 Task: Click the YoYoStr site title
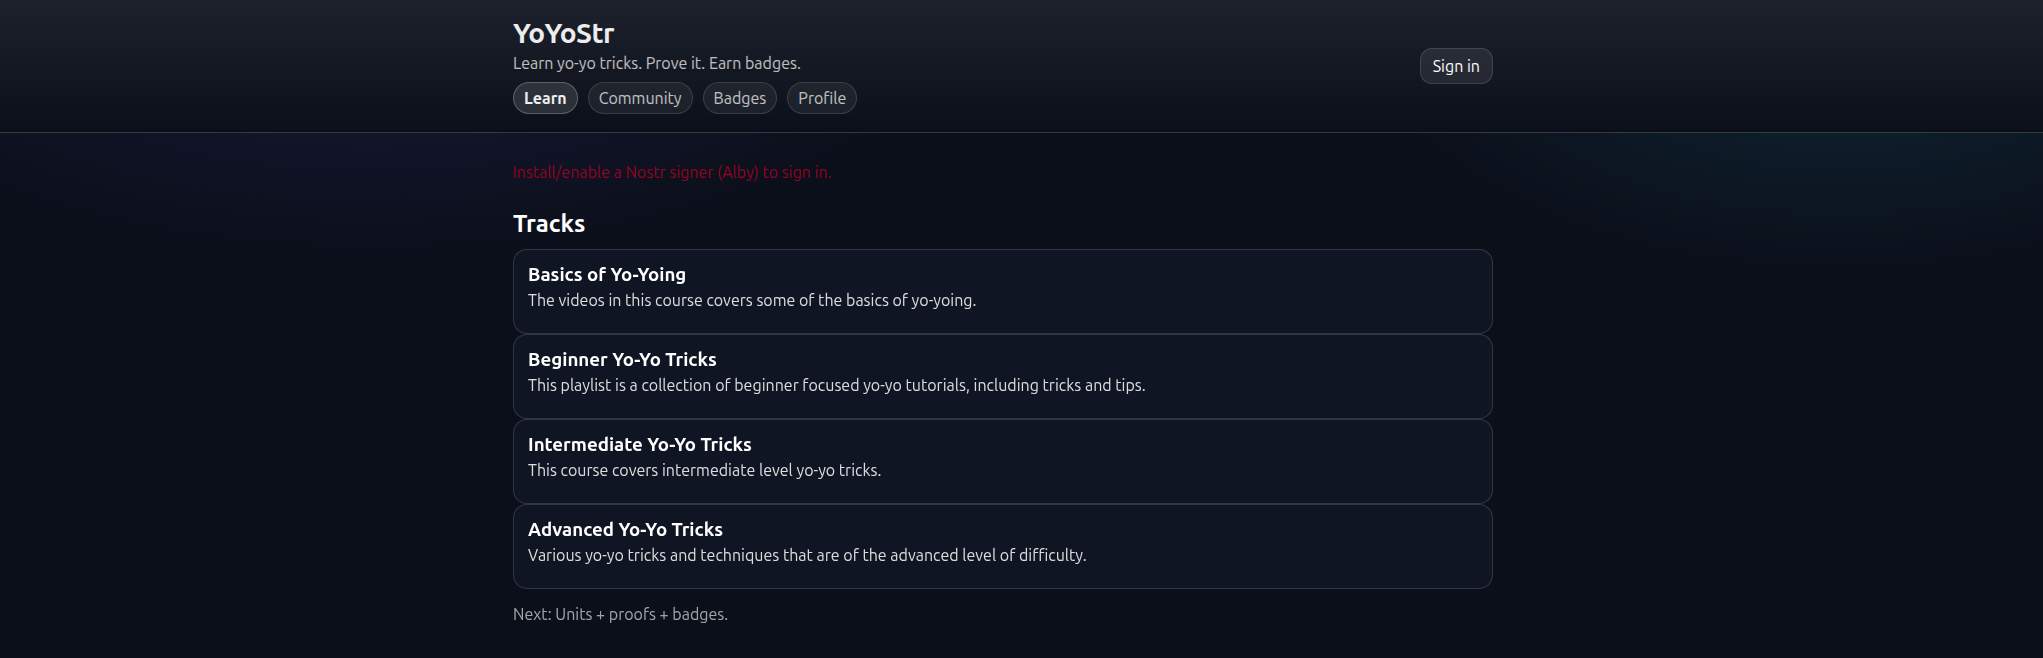pos(563,34)
